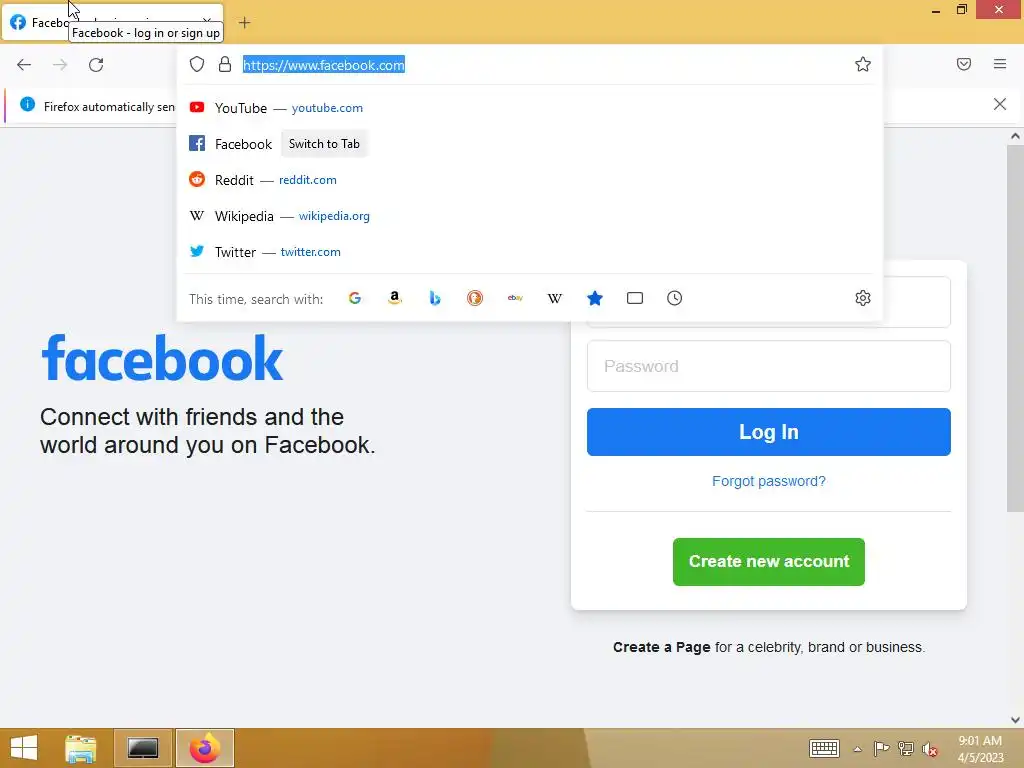Open the on-screen keyboard tray icon
Viewport: 1024px width, 768px height.
coord(824,748)
